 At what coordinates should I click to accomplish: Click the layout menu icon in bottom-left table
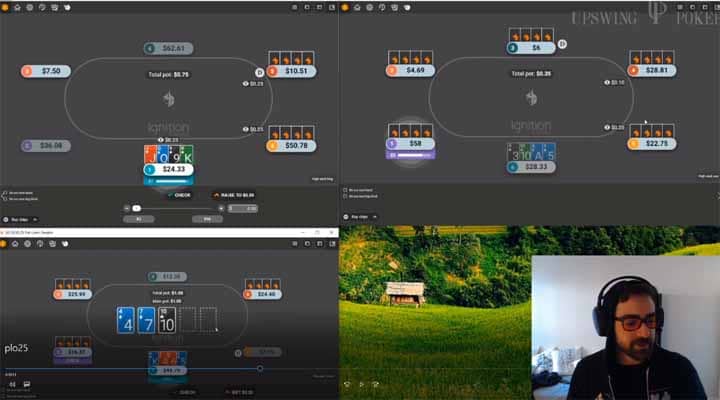click(x=295, y=244)
